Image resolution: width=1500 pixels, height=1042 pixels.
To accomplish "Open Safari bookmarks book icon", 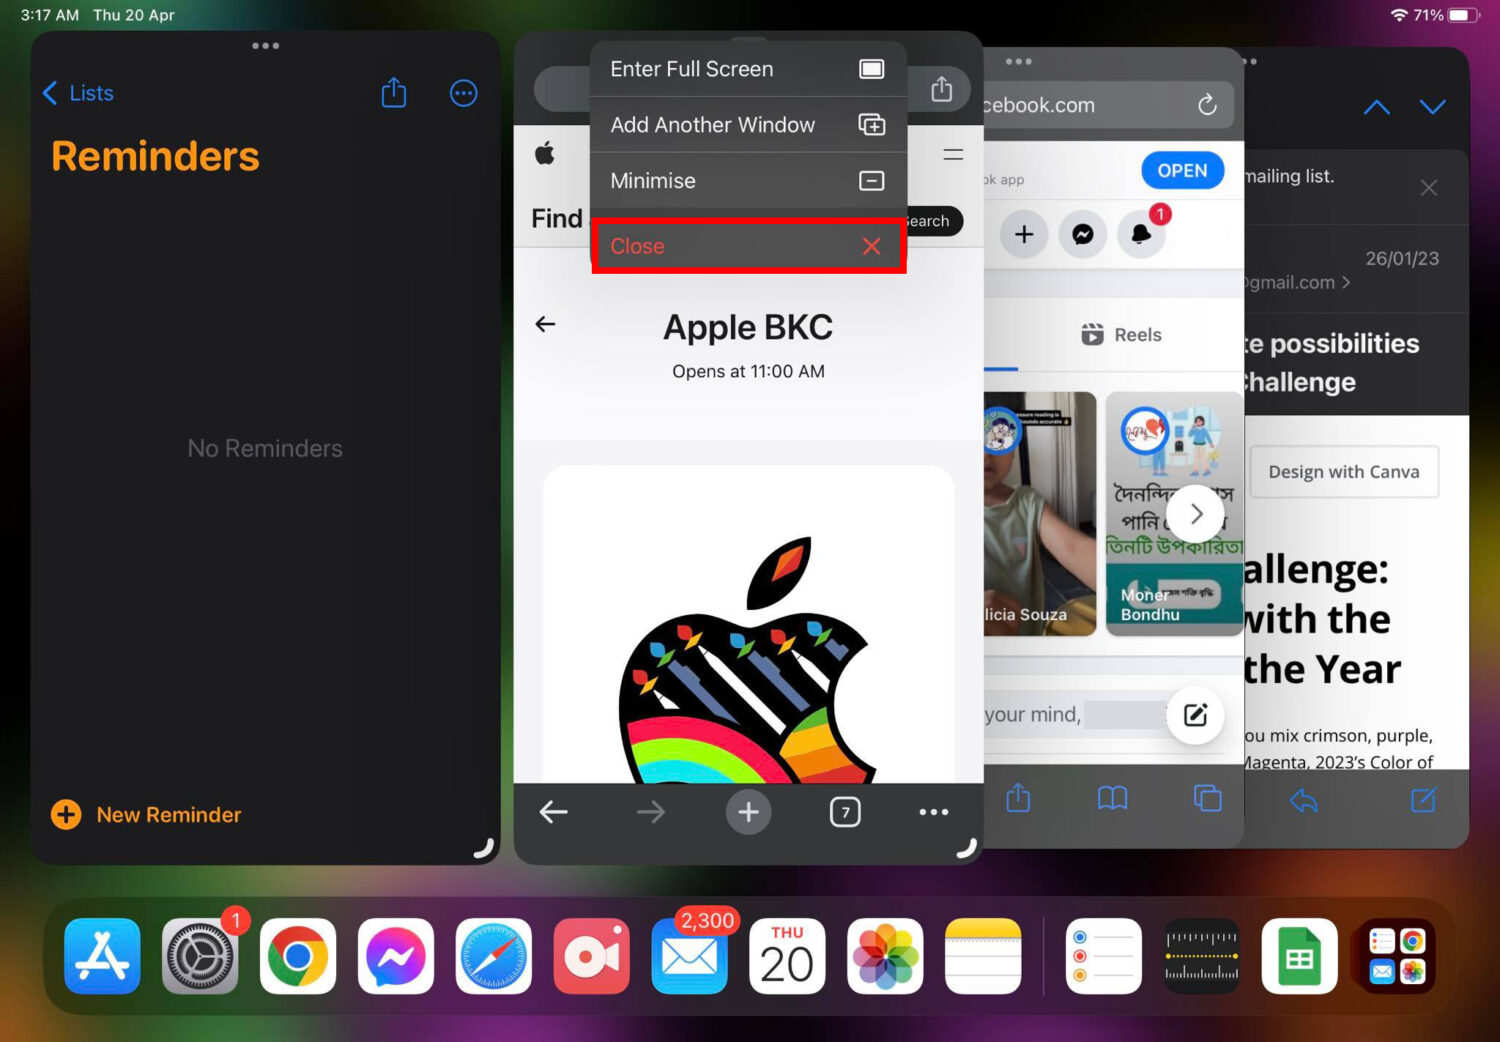I will [x=1112, y=797].
